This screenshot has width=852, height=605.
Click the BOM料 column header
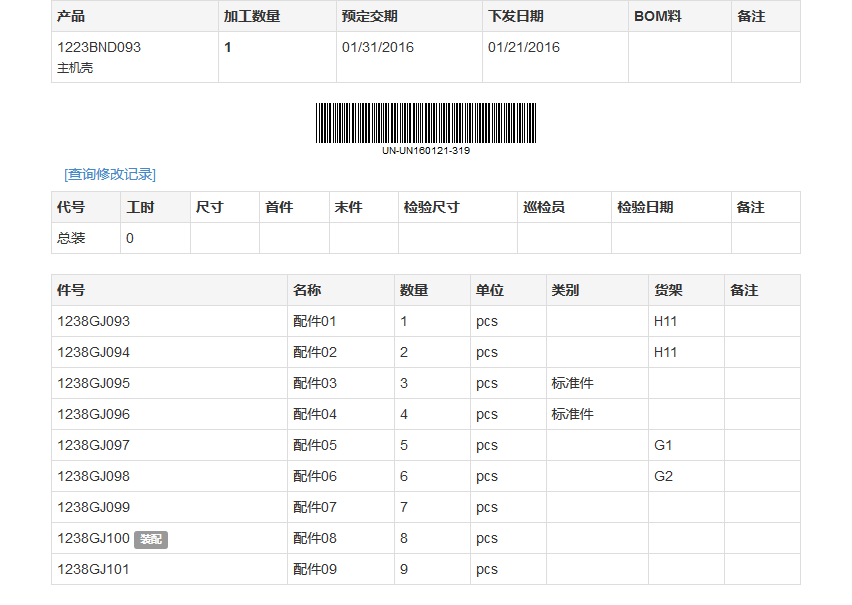(x=657, y=16)
